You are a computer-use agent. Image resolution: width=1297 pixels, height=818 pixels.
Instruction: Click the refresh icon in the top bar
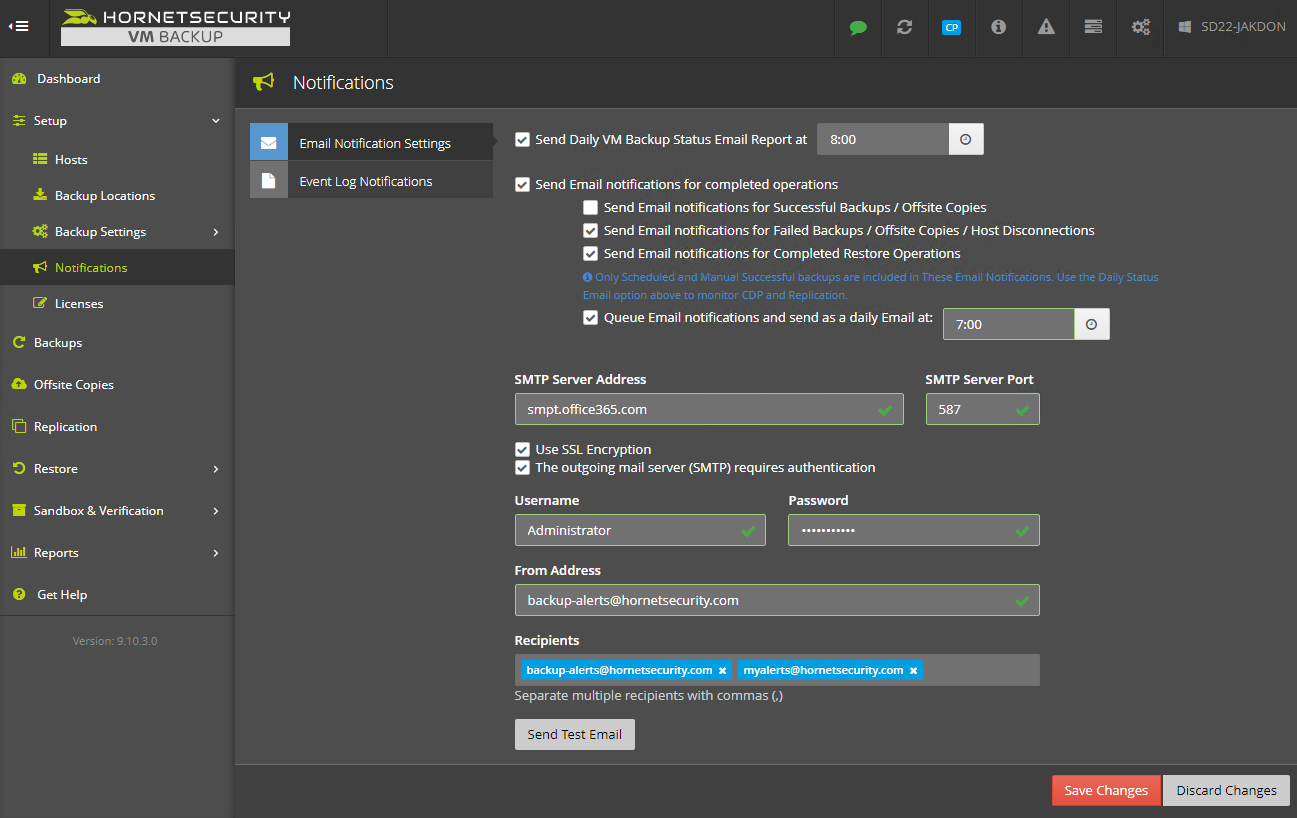pyautogui.click(x=904, y=27)
